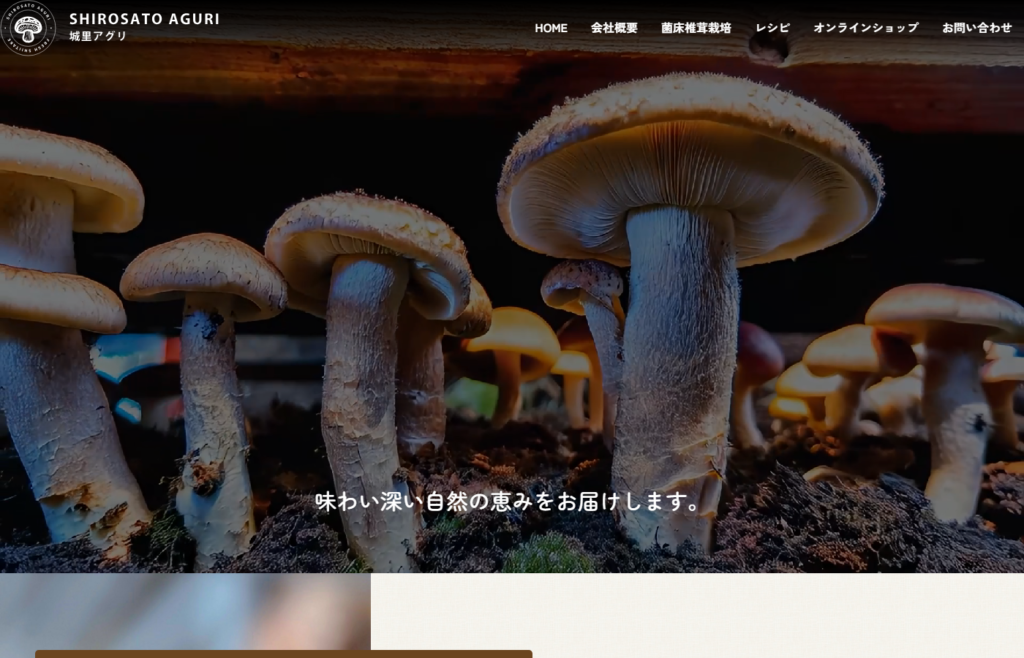Visit the オンラインショップ link

point(866,28)
